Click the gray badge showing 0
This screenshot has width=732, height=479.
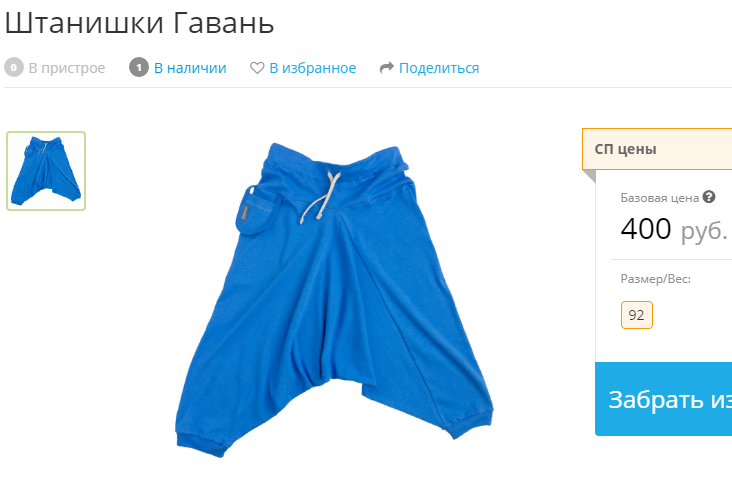[14, 68]
